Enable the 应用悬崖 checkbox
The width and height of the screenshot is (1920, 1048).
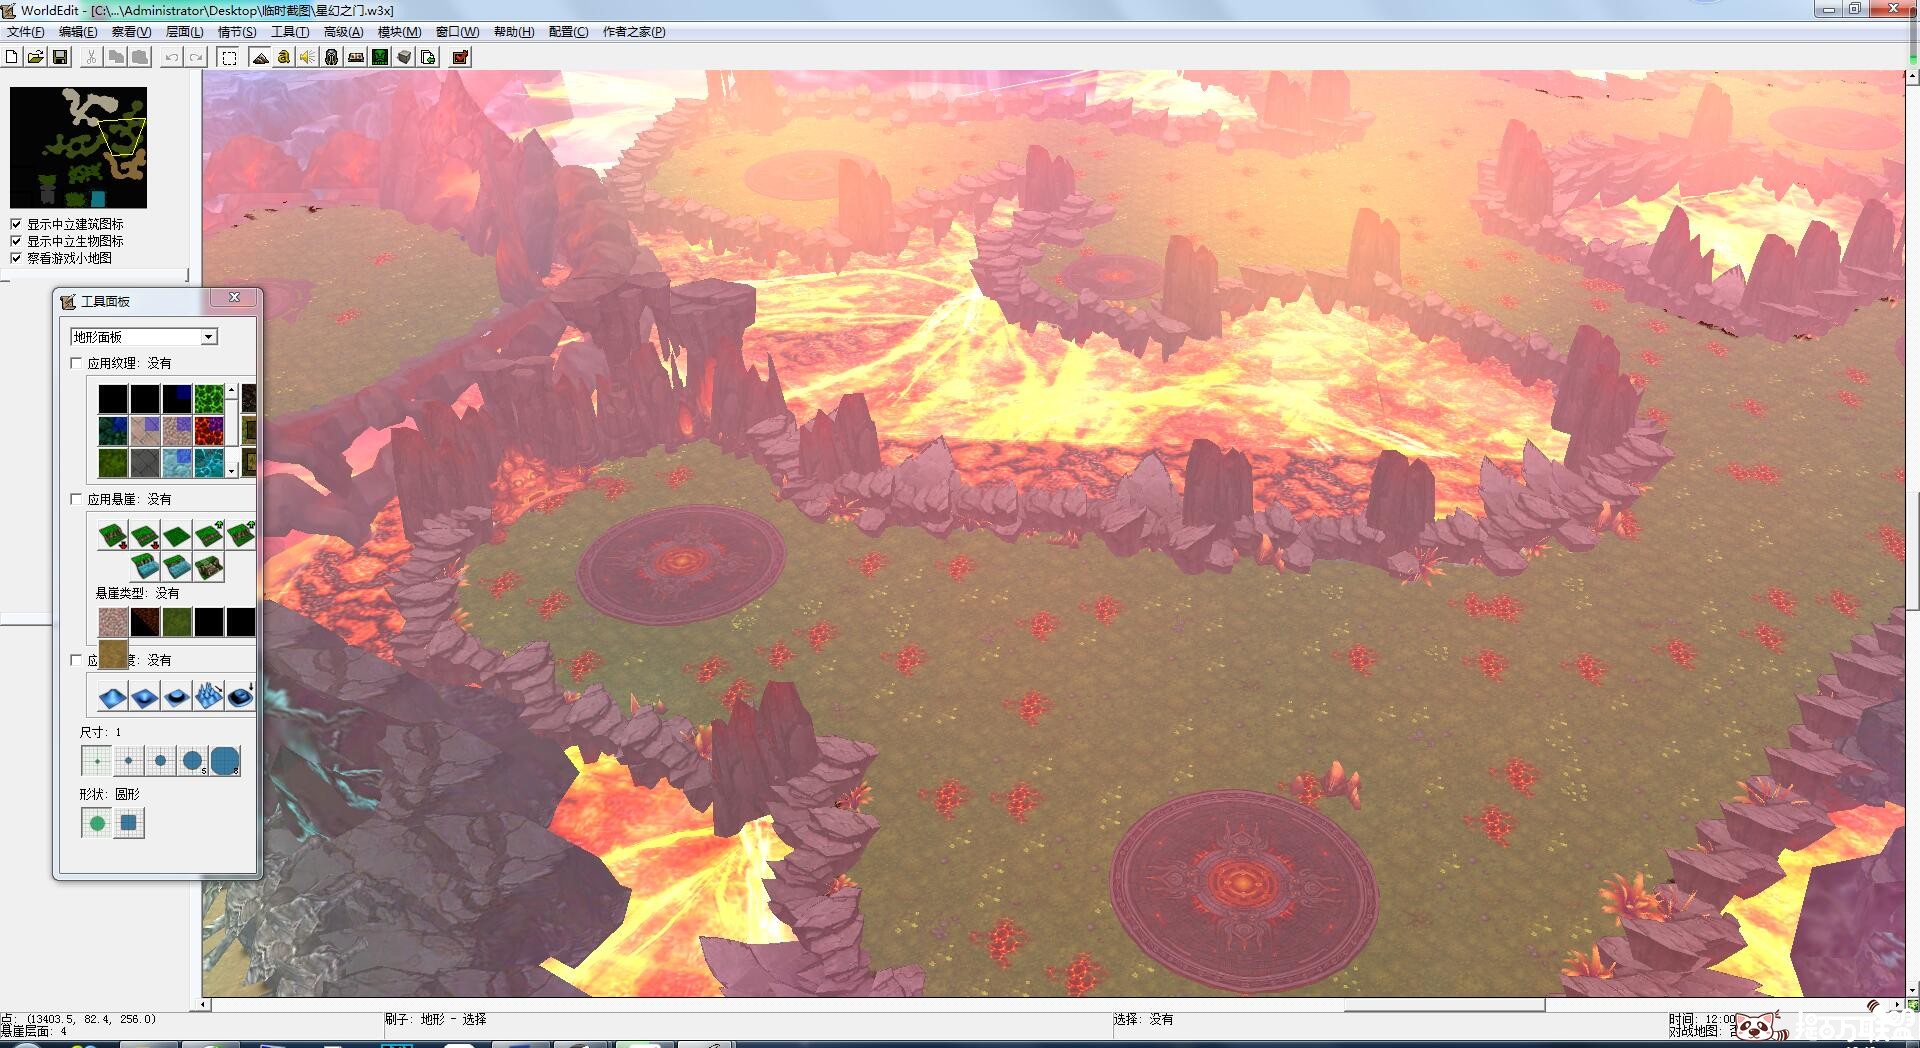pyautogui.click(x=77, y=499)
